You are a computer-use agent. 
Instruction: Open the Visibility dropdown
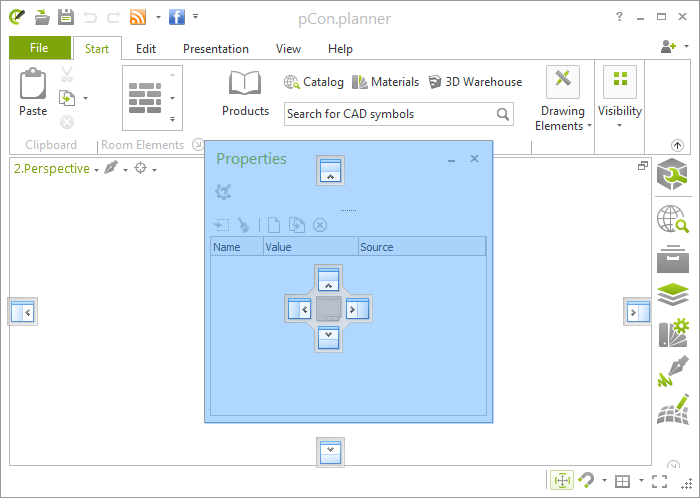620,97
